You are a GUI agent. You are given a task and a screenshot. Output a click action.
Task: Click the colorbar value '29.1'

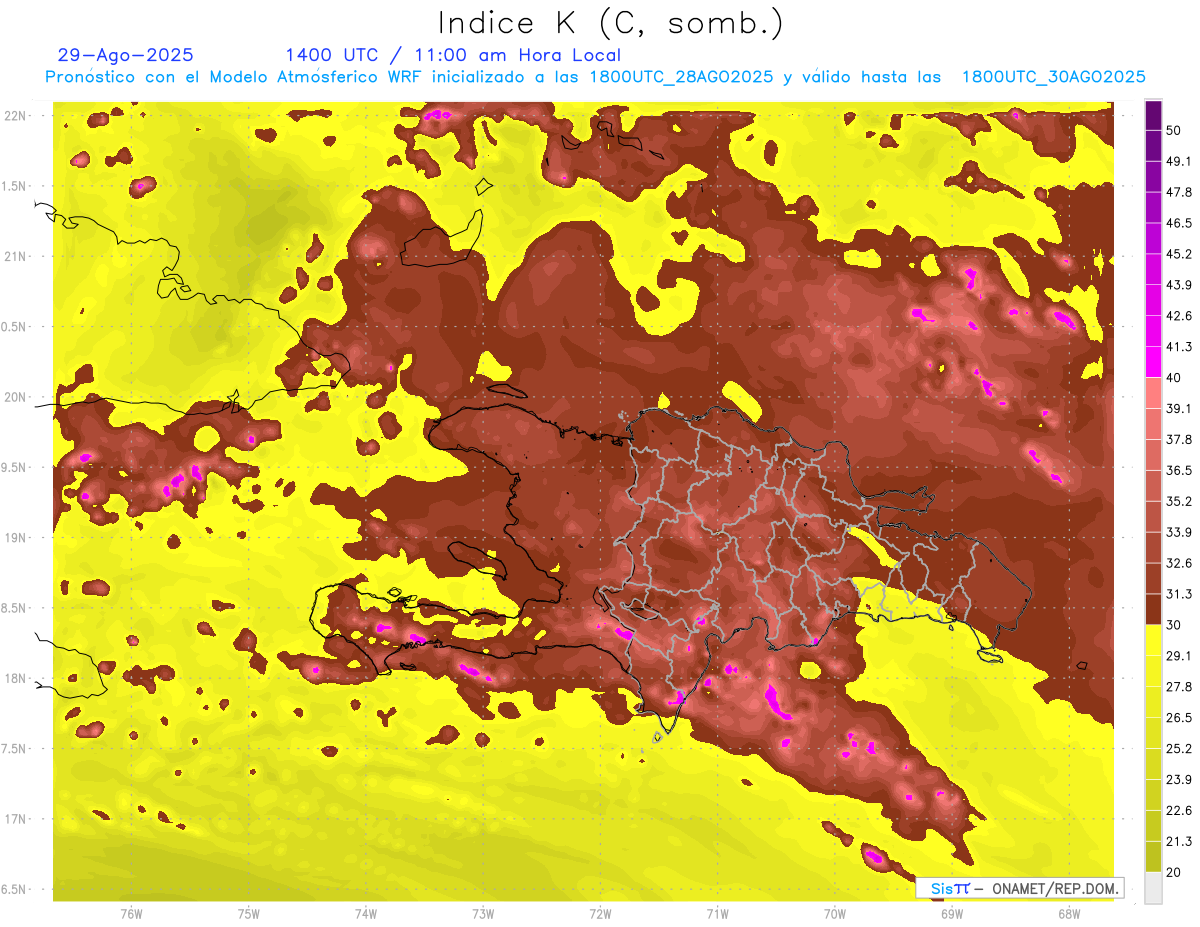(x=1178, y=655)
